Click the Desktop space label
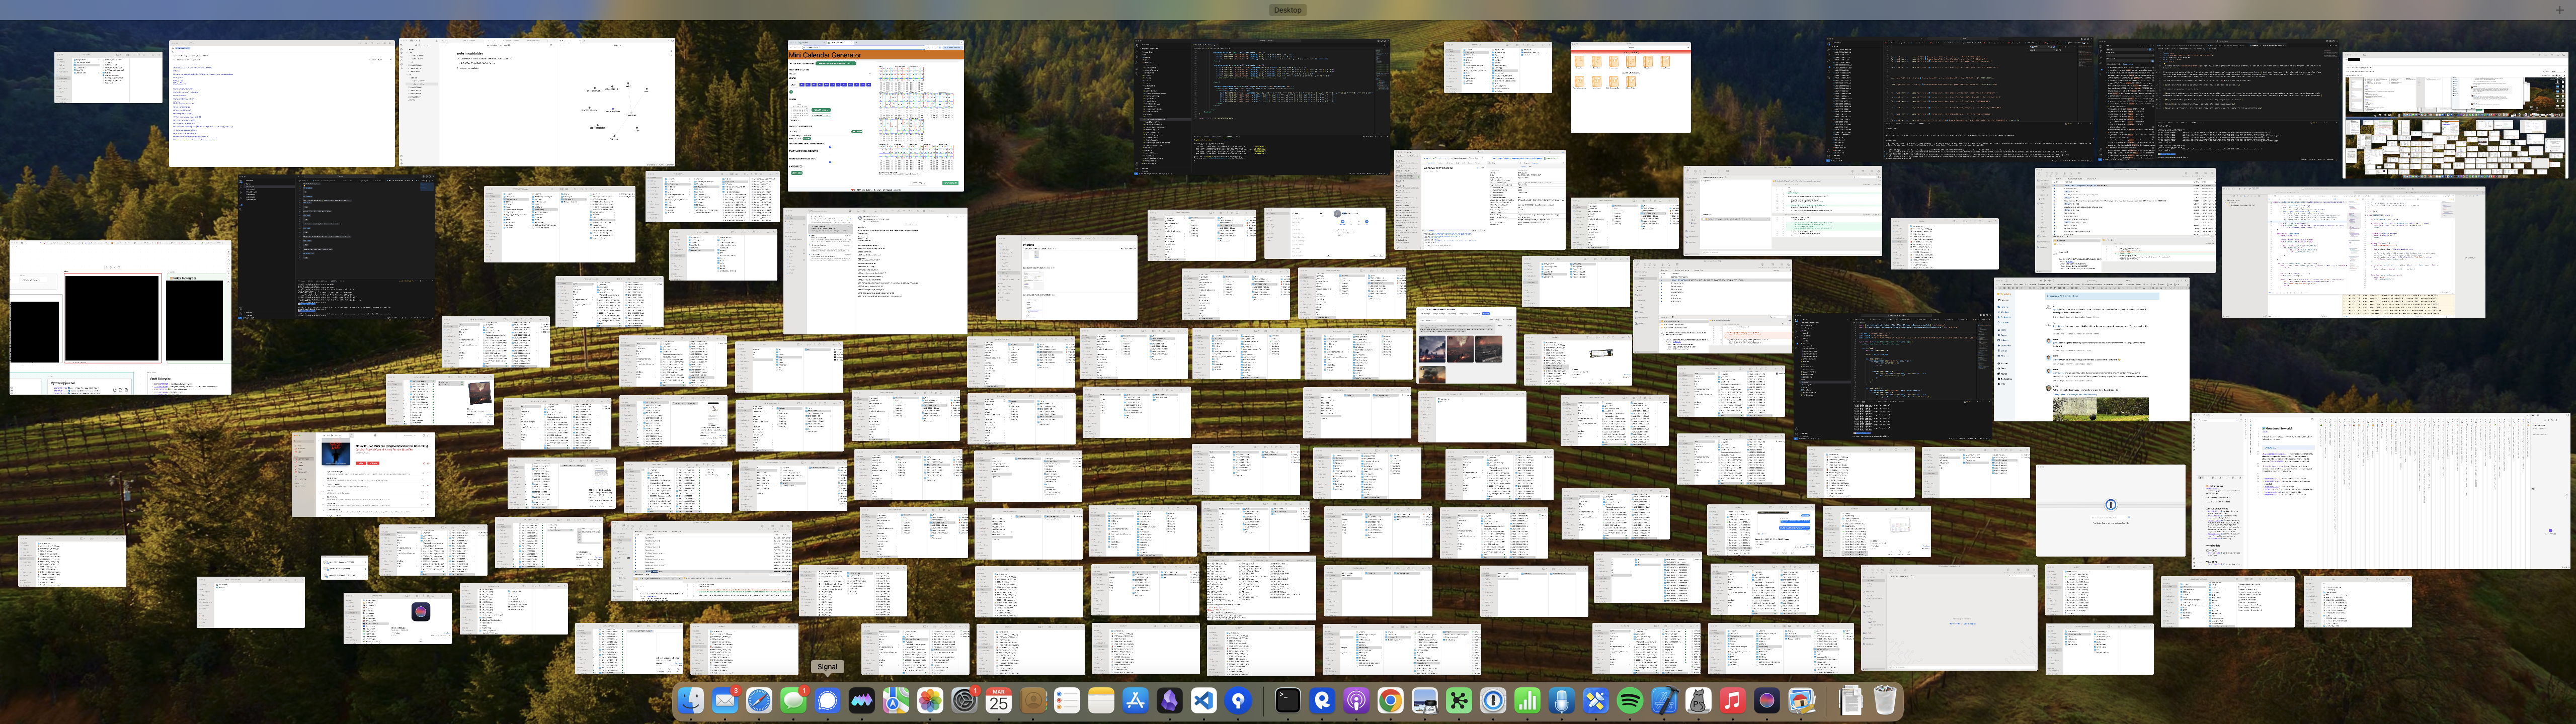Image resolution: width=2576 pixels, height=724 pixels. tap(1287, 10)
